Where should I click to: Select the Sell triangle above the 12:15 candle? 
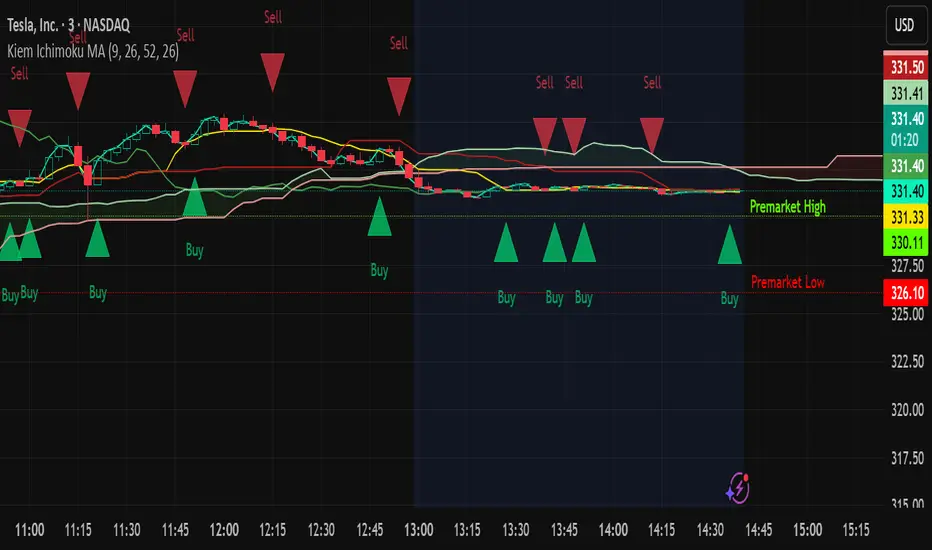[272, 71]
